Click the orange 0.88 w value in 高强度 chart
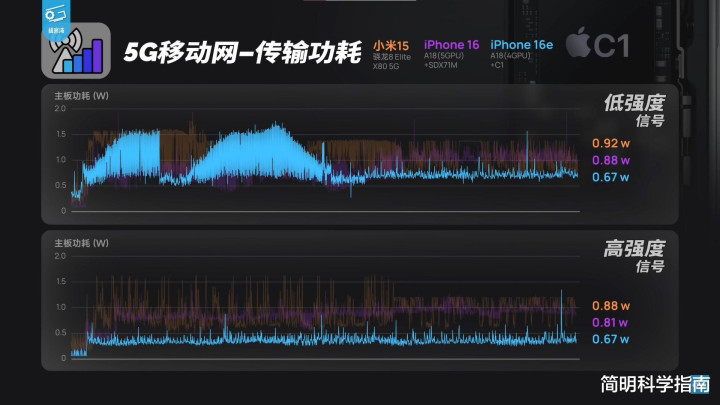720x405 pixels. click(x=611, y=306)
